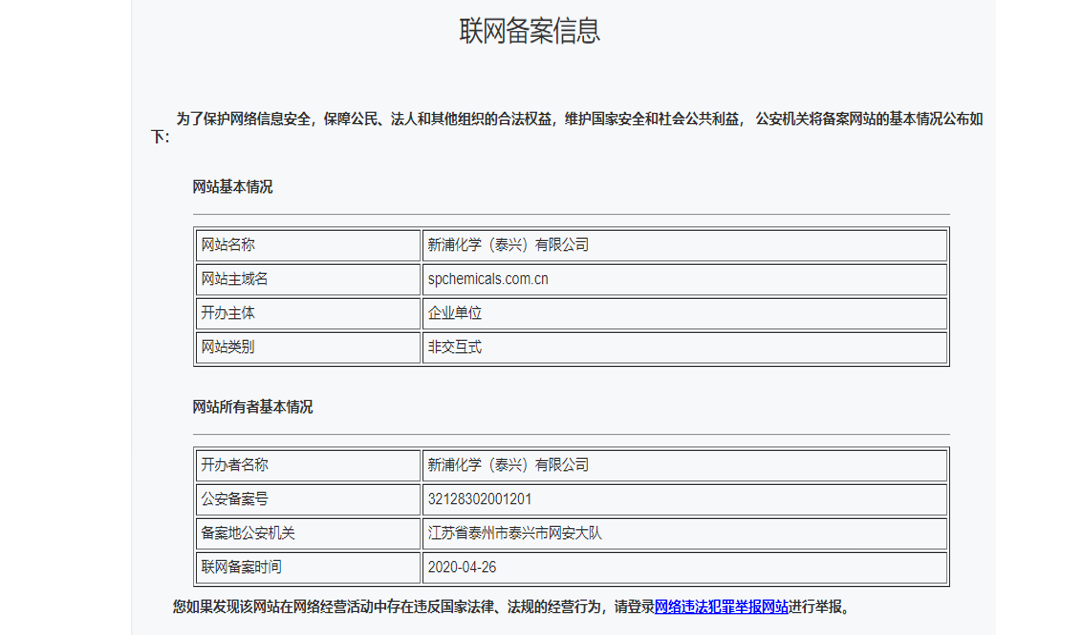Click the 2020-04-26 date value
Screen dimensions: 1070x635
coord(462,567)
